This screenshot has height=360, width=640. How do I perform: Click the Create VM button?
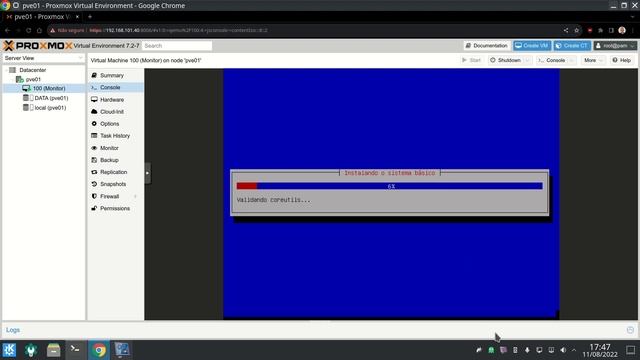532,46
